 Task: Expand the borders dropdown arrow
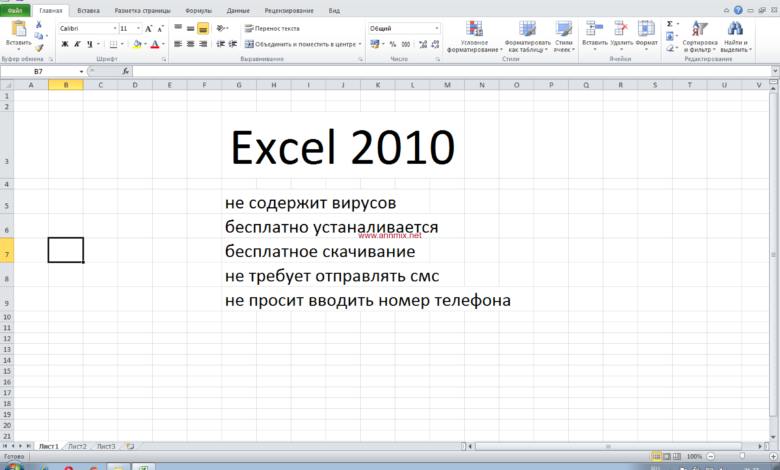(x=122, y=44)
